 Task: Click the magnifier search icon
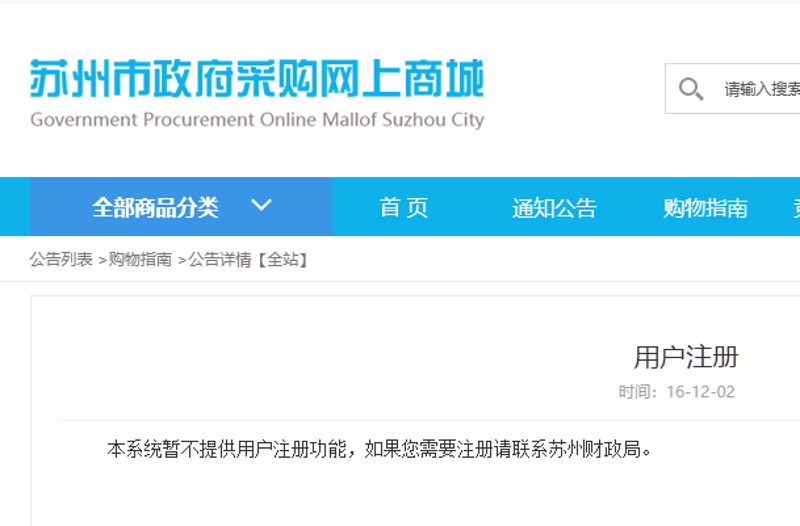click(x=691, y=89)
